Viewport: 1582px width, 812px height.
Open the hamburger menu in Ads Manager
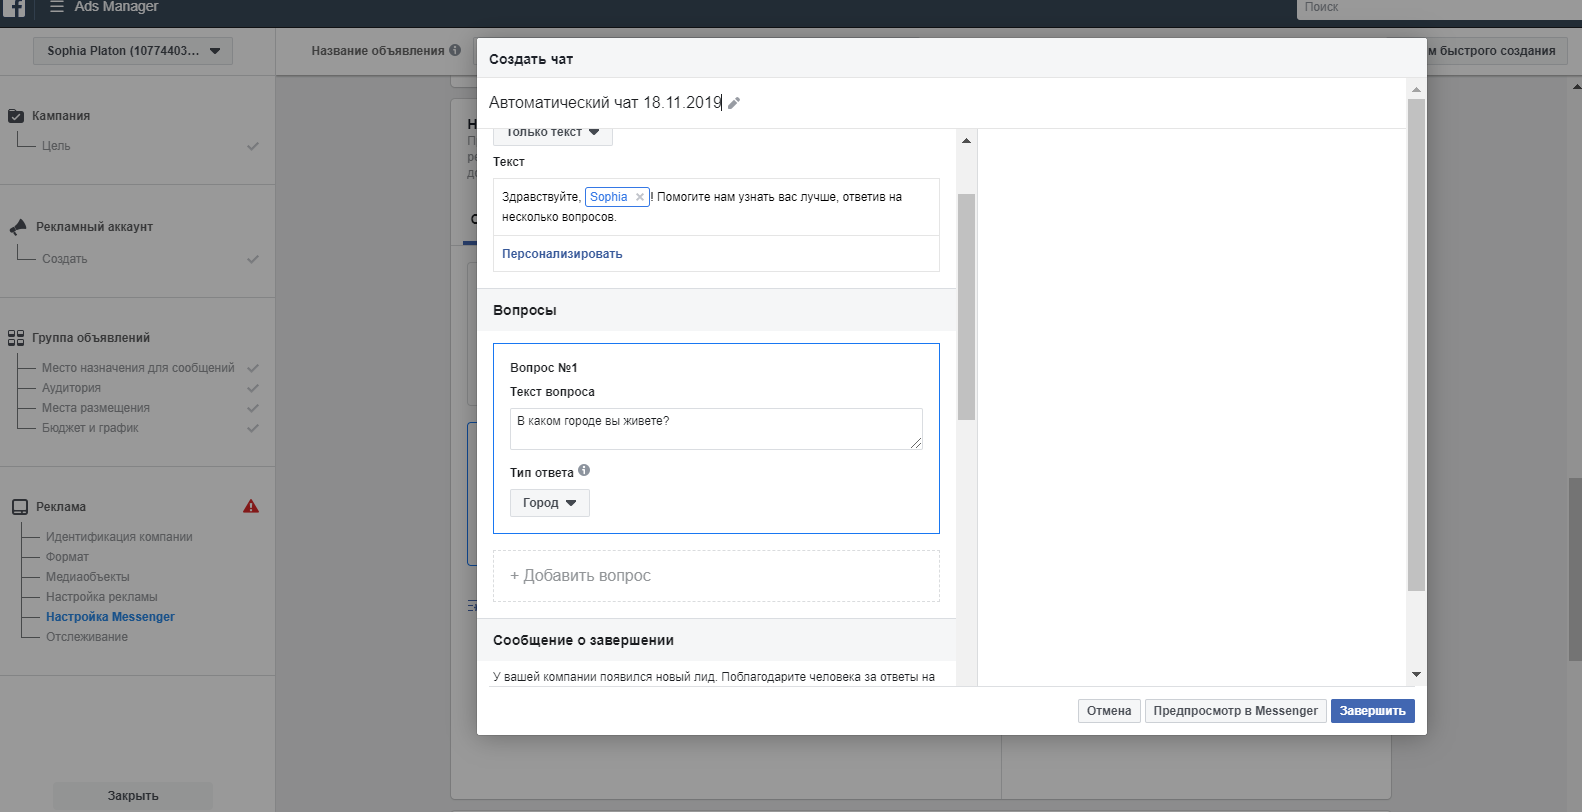(57, 7)
